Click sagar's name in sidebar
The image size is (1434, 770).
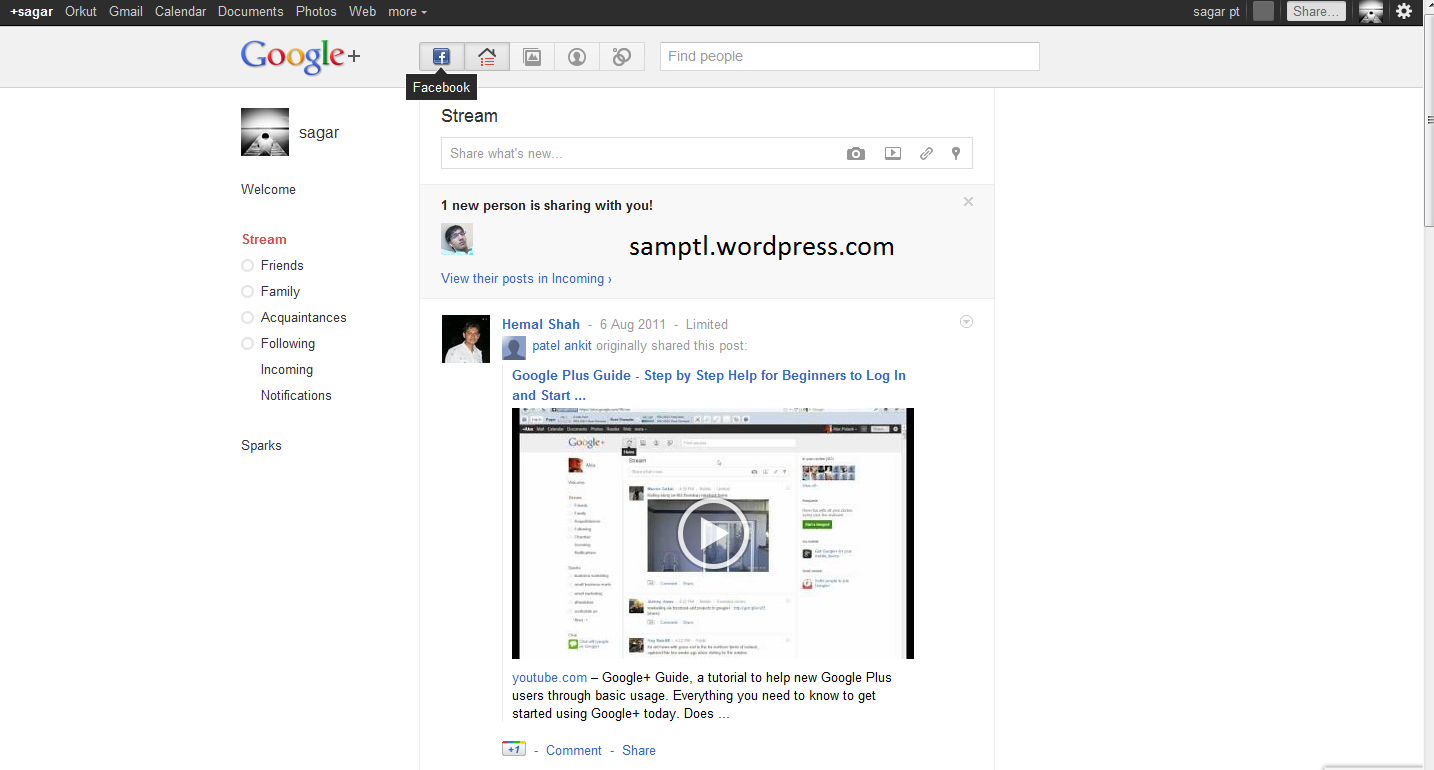click(319, 132)
